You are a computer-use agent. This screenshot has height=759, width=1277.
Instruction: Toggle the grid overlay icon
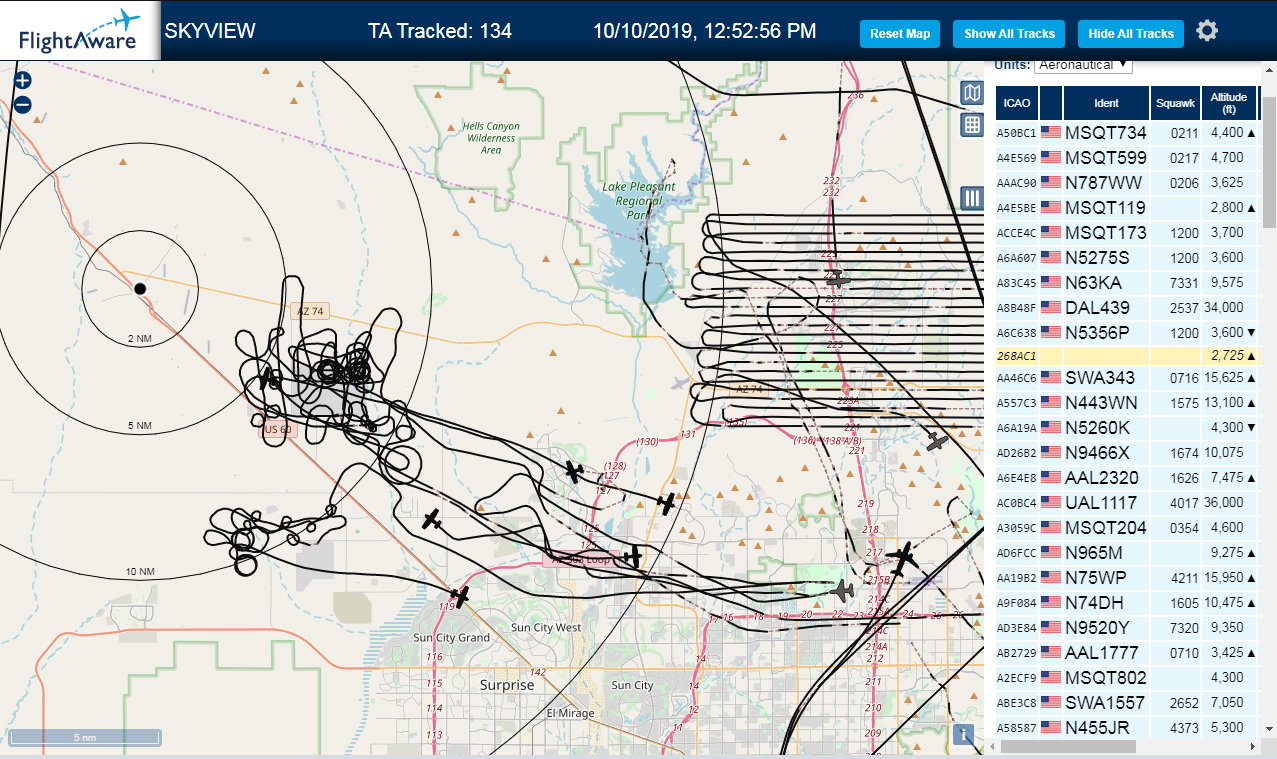pyautogui.click(x=972, y=125)
